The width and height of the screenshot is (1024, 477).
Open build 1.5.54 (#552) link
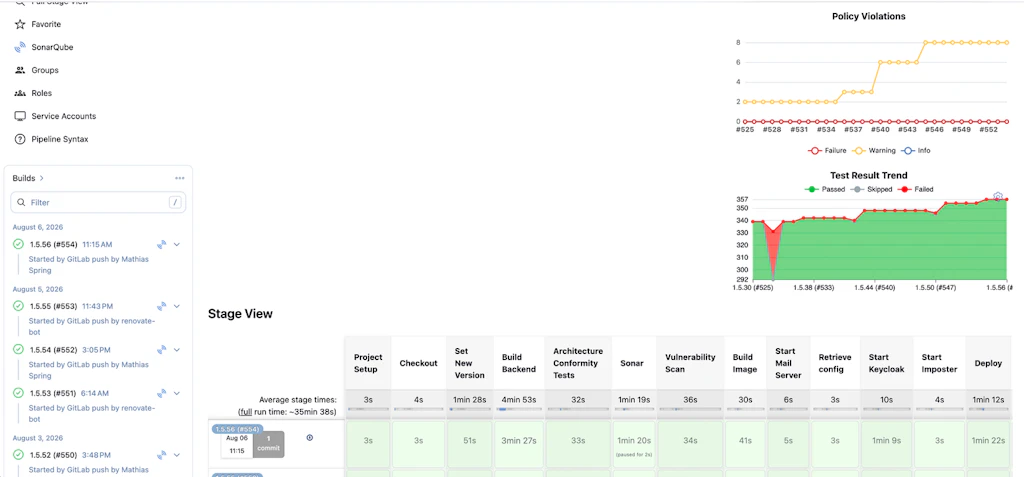tap(54, 350)
